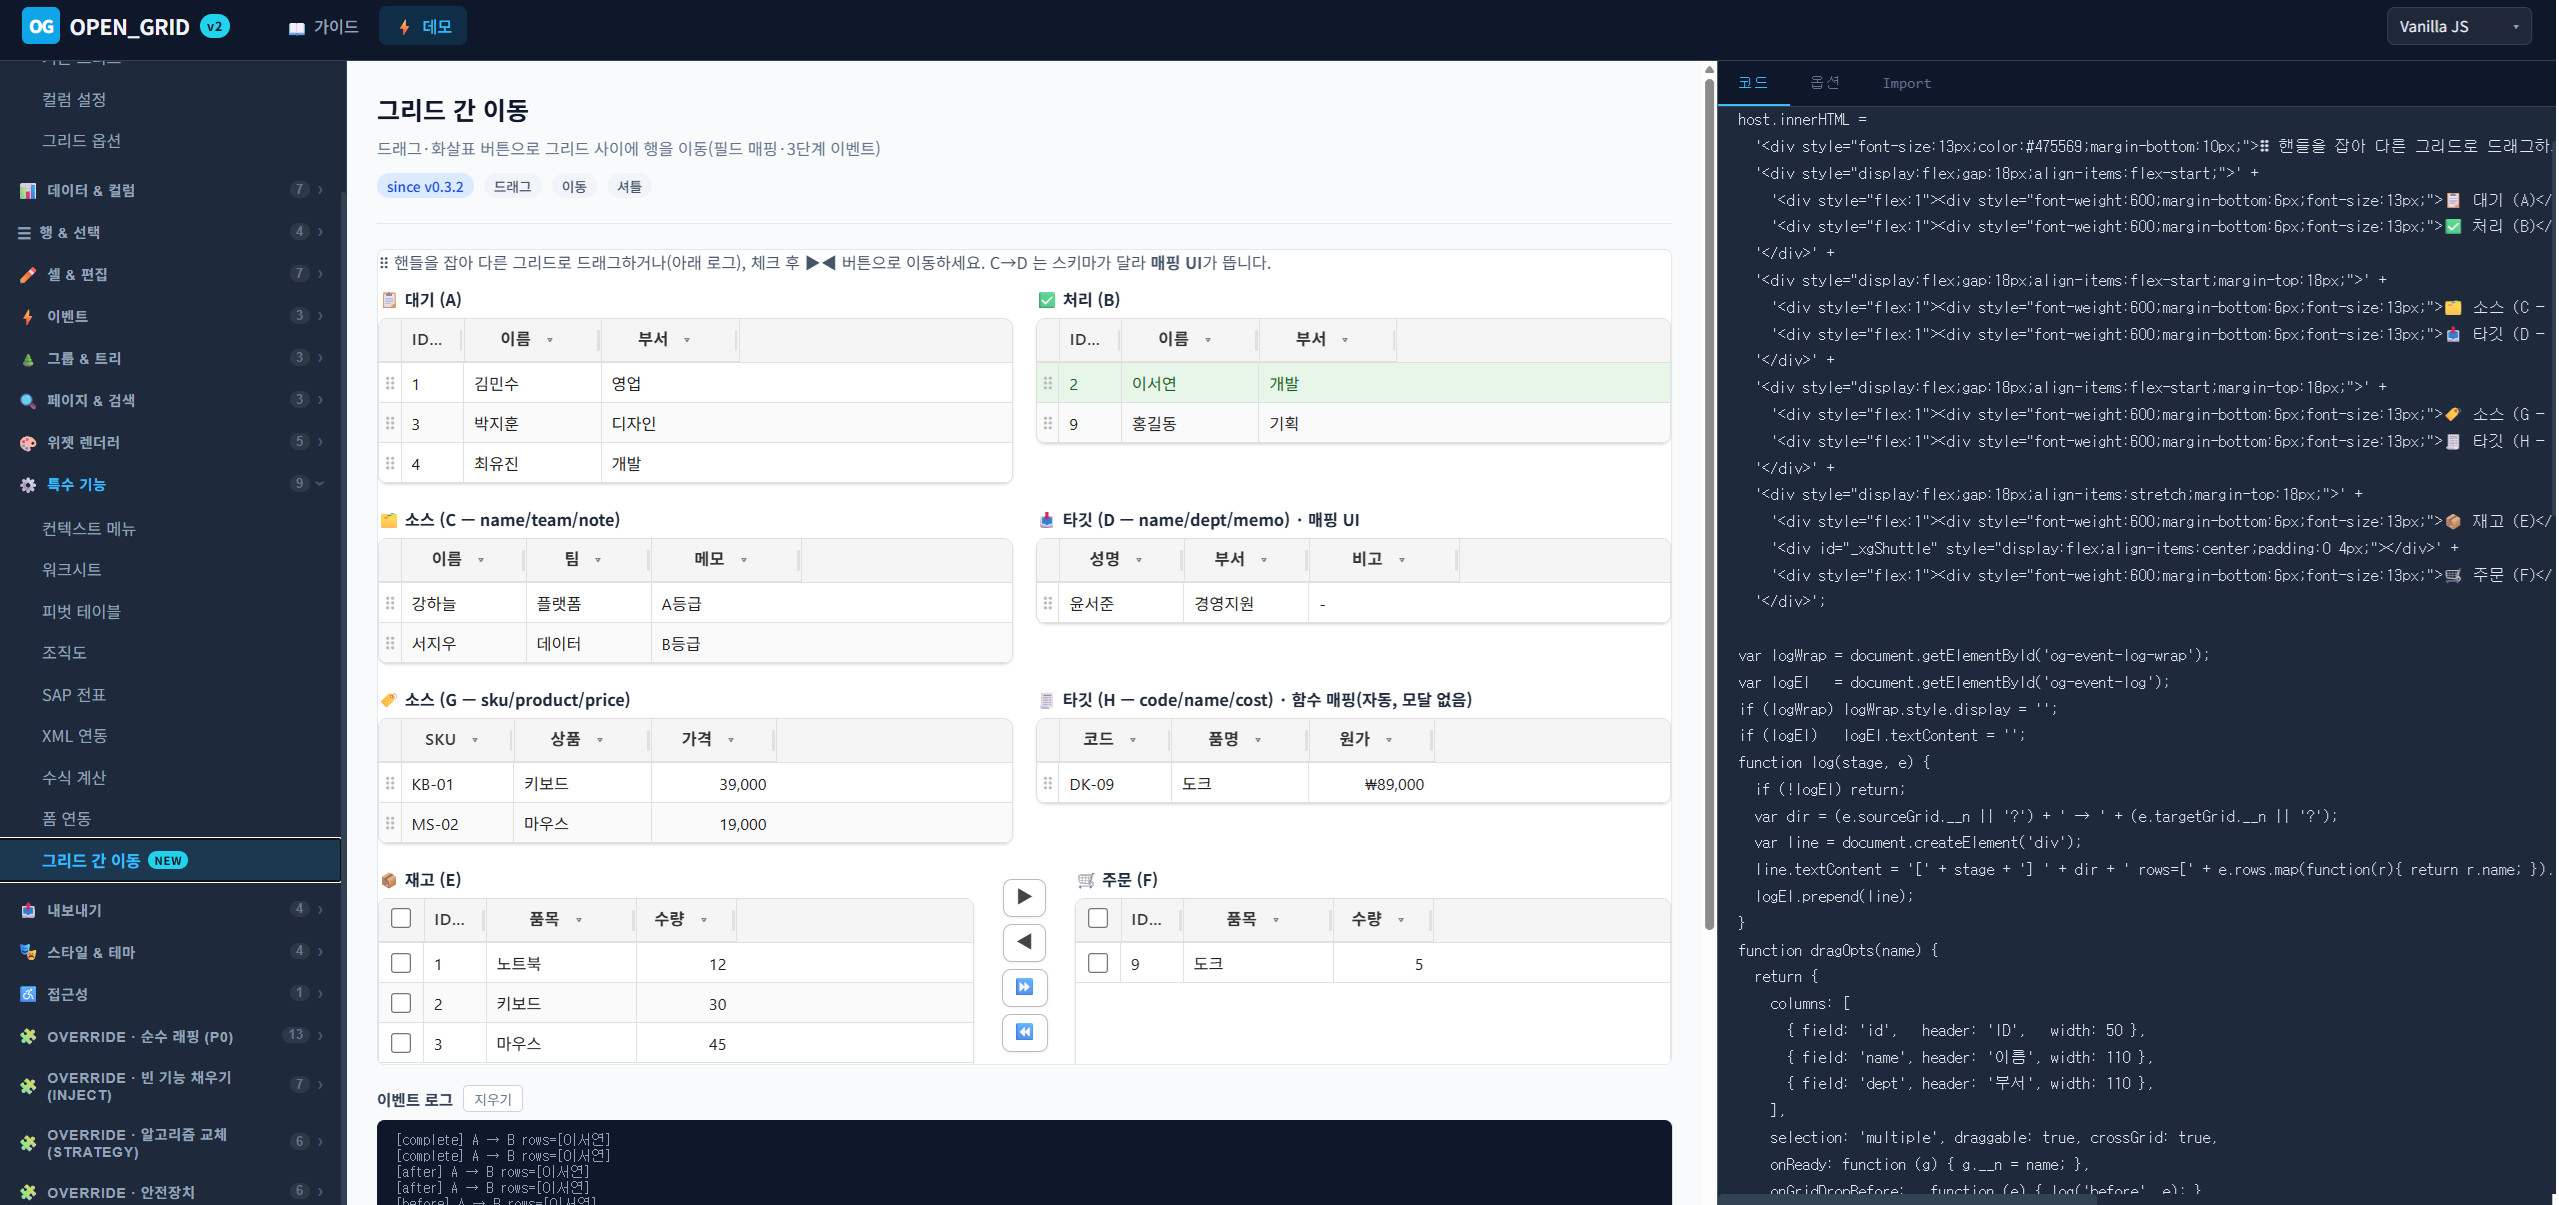Click the 셔틀 tag chip
Image resolution: width=2559 pixels, height=1205 pixels.
629,186
